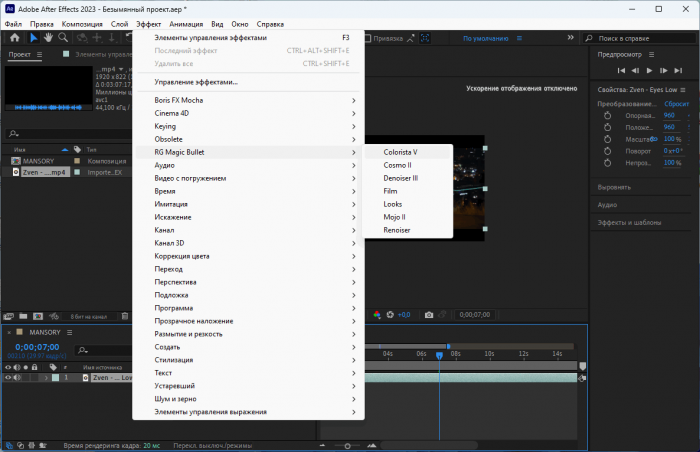Image resolution: width=700 pixels, height=452 pixels.
Task: Select Denoiser III effect
Action: tap(401, 178)
